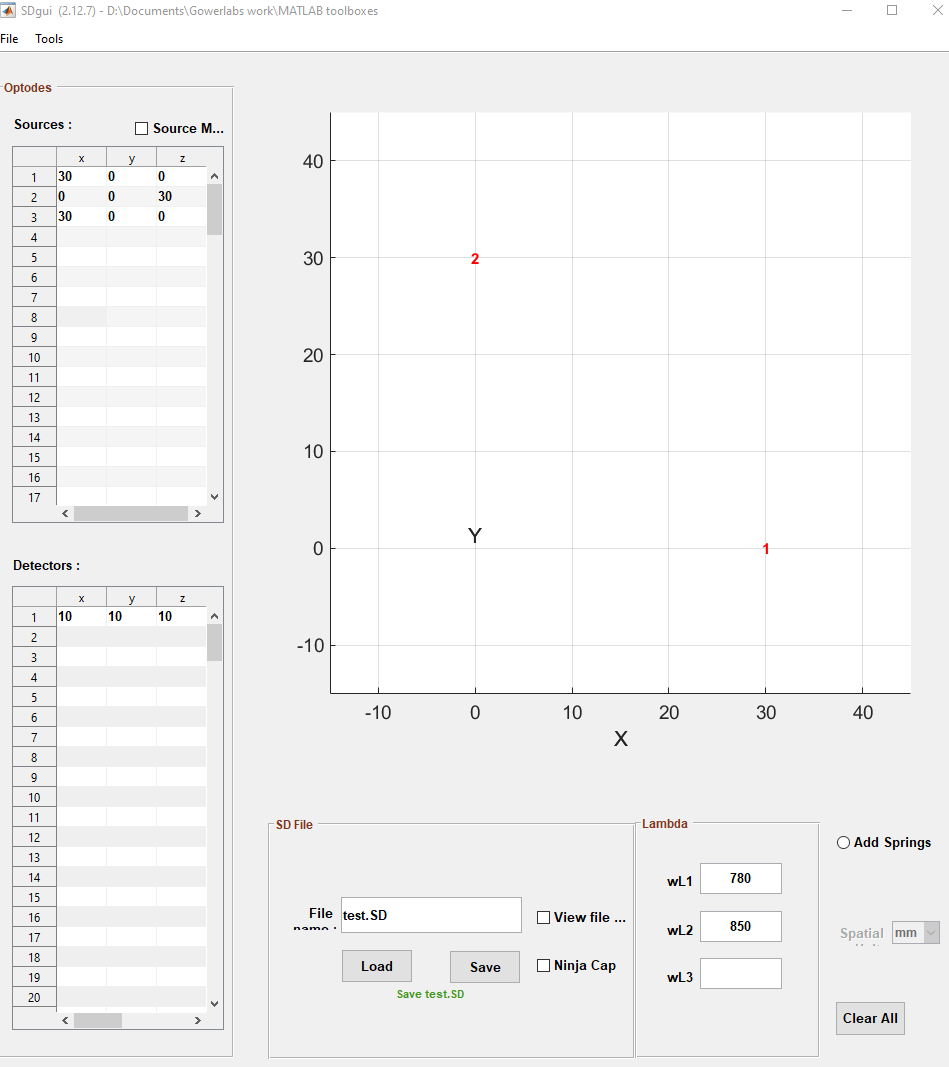The image size is (949, 1067).
Task: Click Detectors table scroll right arrow
Action: (x=198, y=1020)
